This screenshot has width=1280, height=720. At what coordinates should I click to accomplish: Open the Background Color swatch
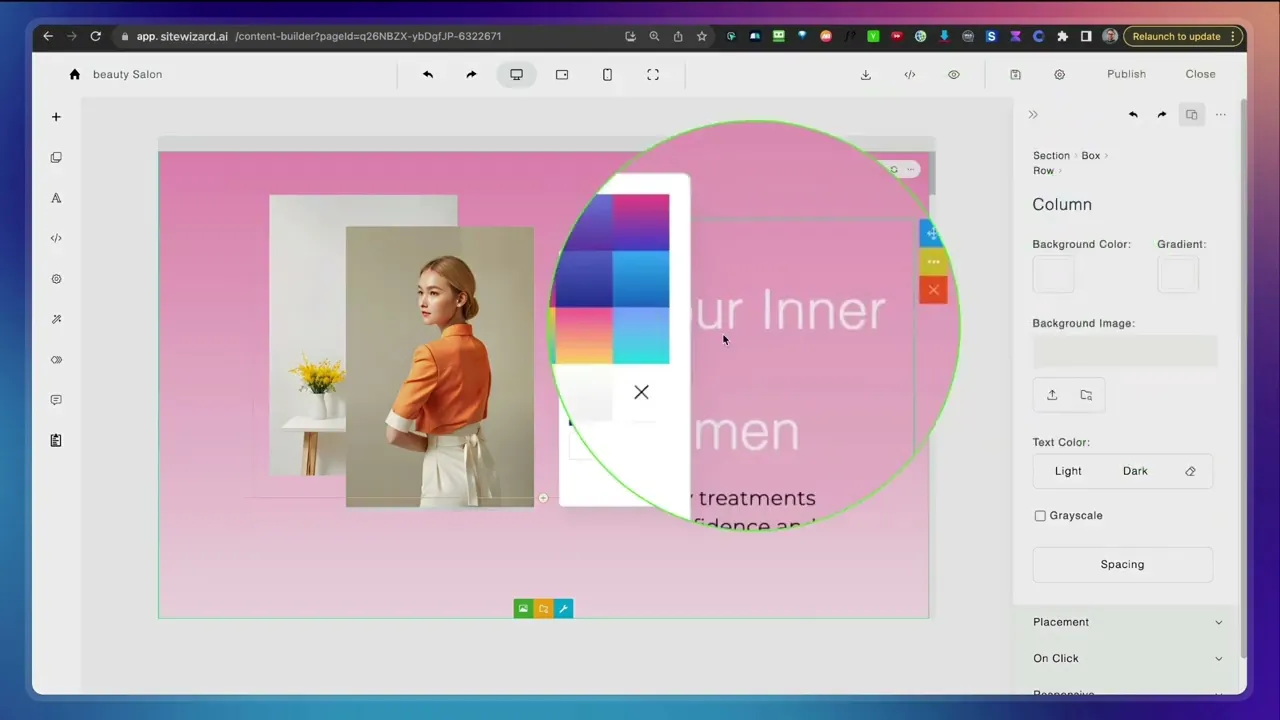pyautogui.click(x=1053, y=274)
